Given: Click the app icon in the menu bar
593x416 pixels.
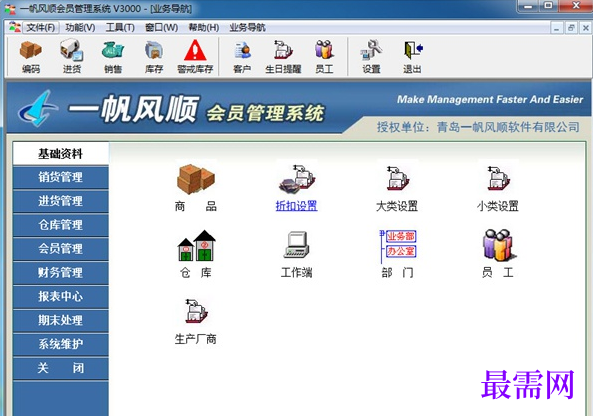Looking at the screenshot, I should click(x=15, y=27).
